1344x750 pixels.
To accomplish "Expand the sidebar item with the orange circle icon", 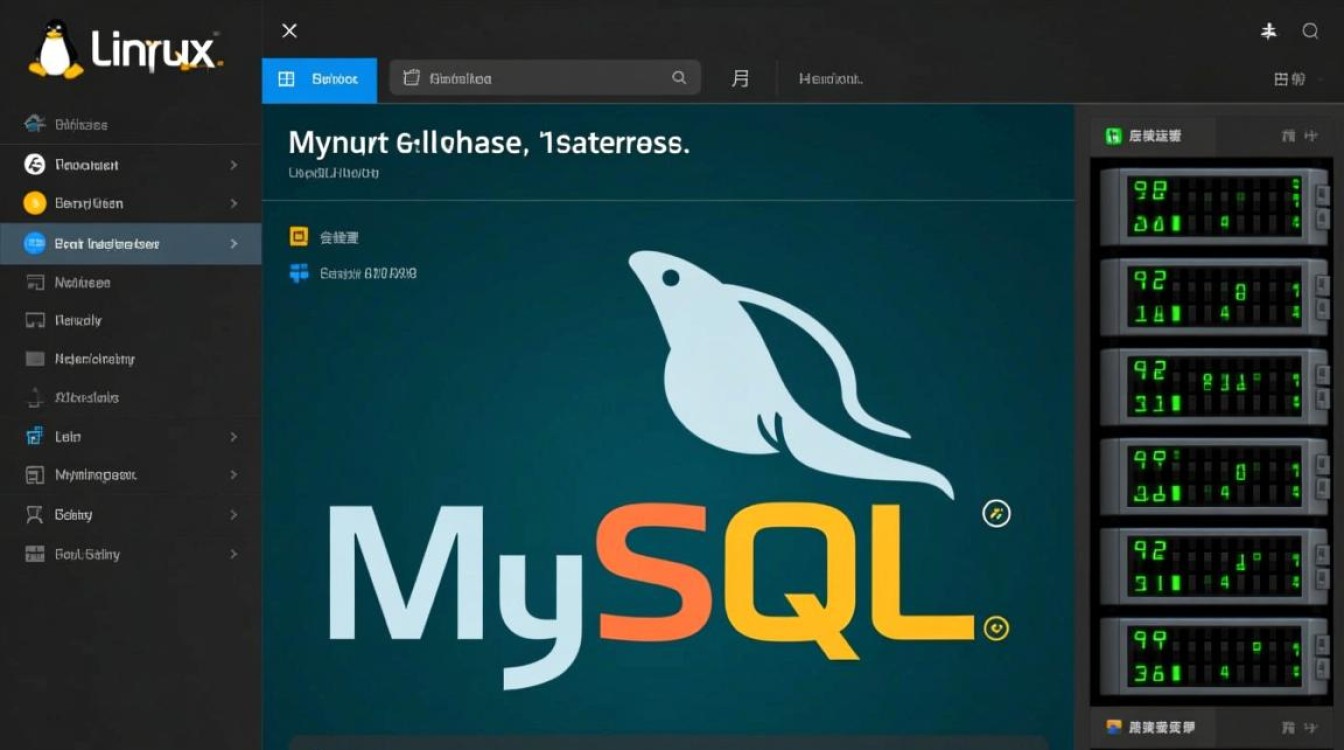I will [x=233, y=204].
